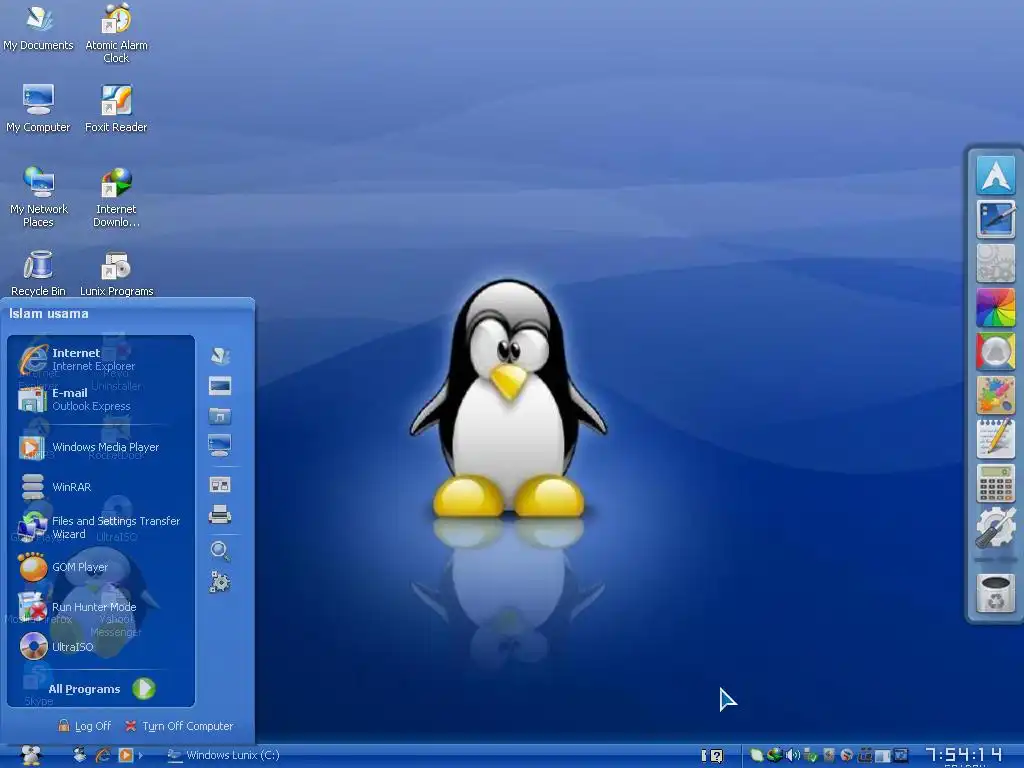
Task: Launch GOM Player from start menu
Action: (63, 567)
